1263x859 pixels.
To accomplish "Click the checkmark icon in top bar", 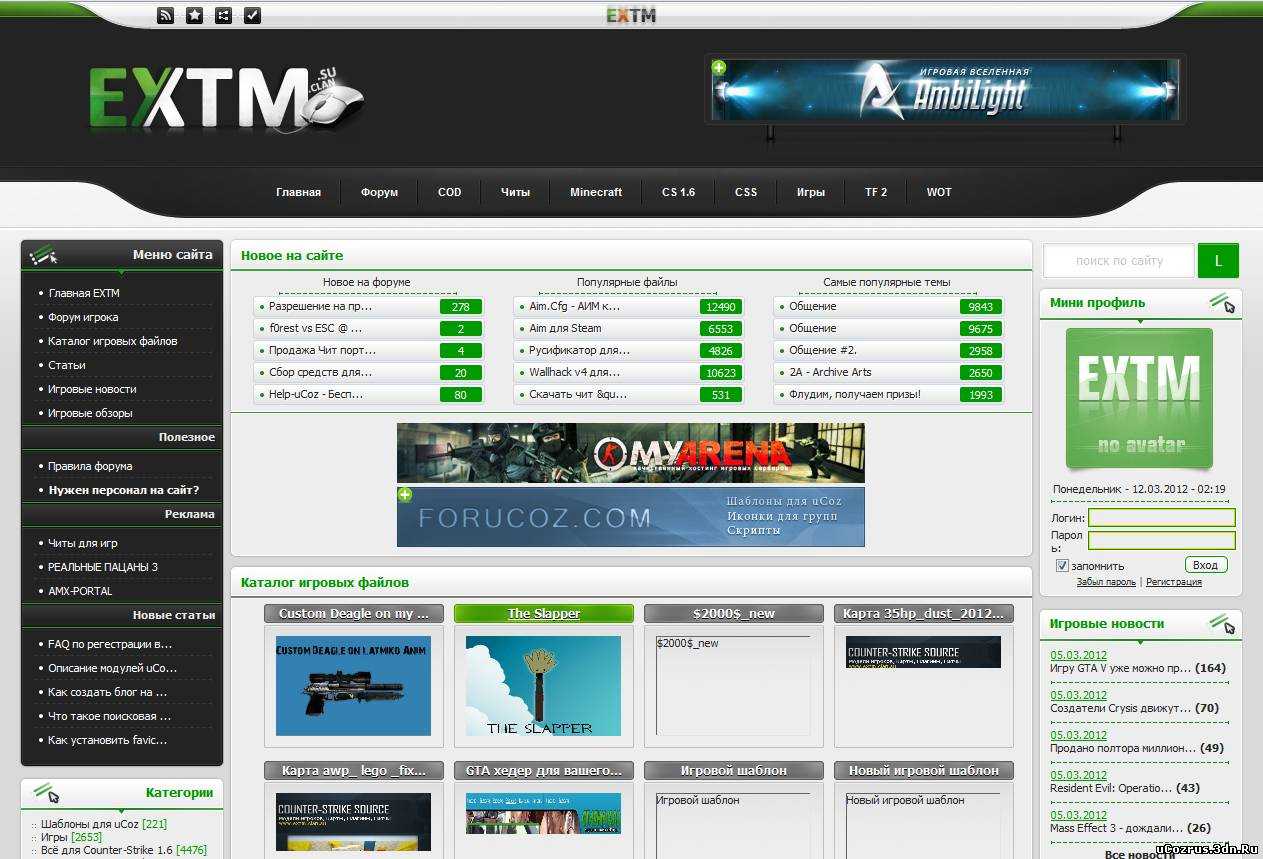I will click(252, 15).
